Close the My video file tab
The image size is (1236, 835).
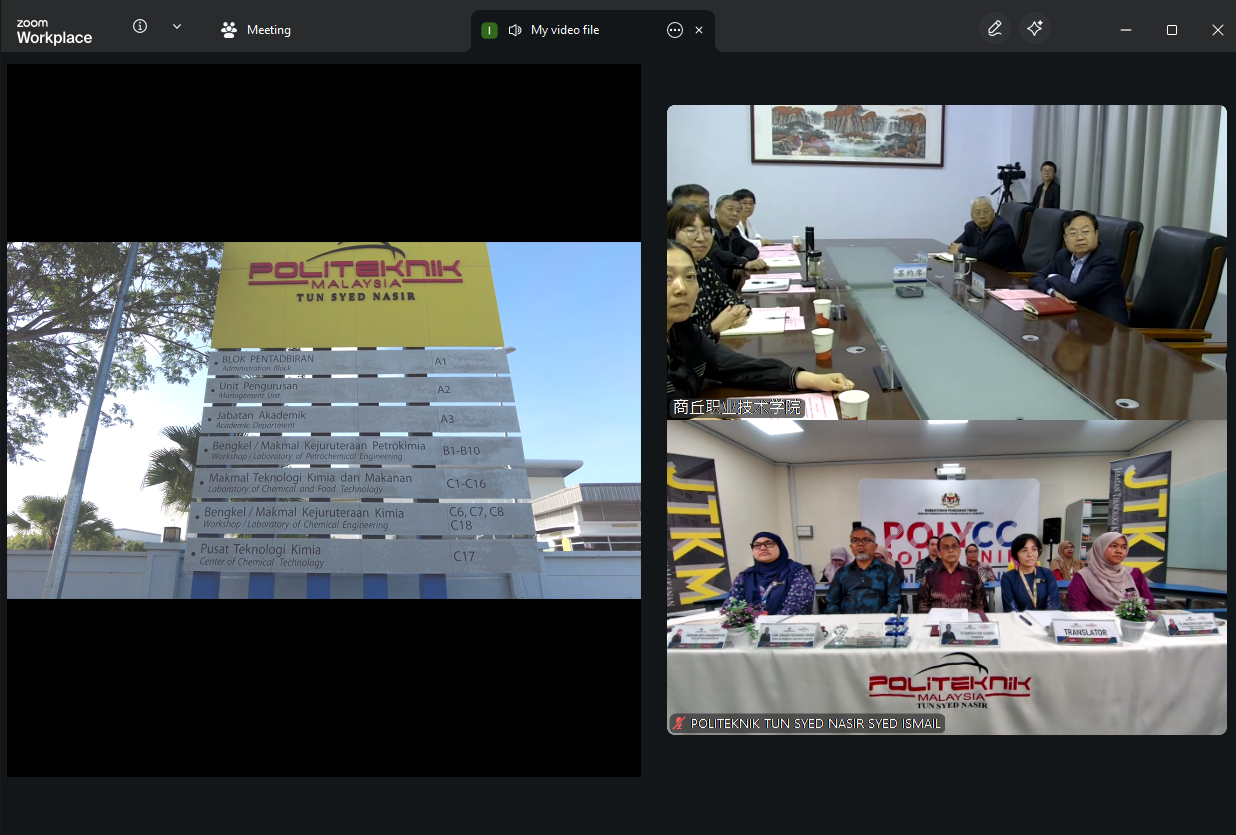(x=699, y=30)
